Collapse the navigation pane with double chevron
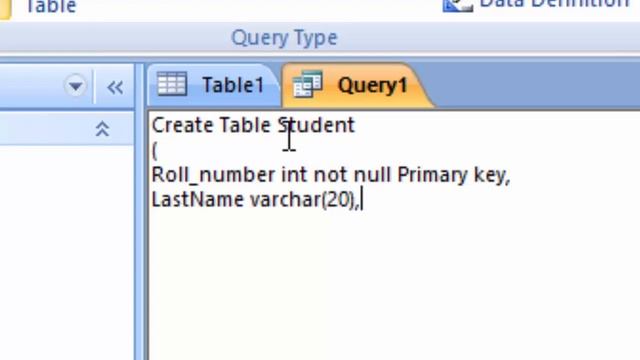The height and width of the screenshot is (360, 640). (115, 87)
